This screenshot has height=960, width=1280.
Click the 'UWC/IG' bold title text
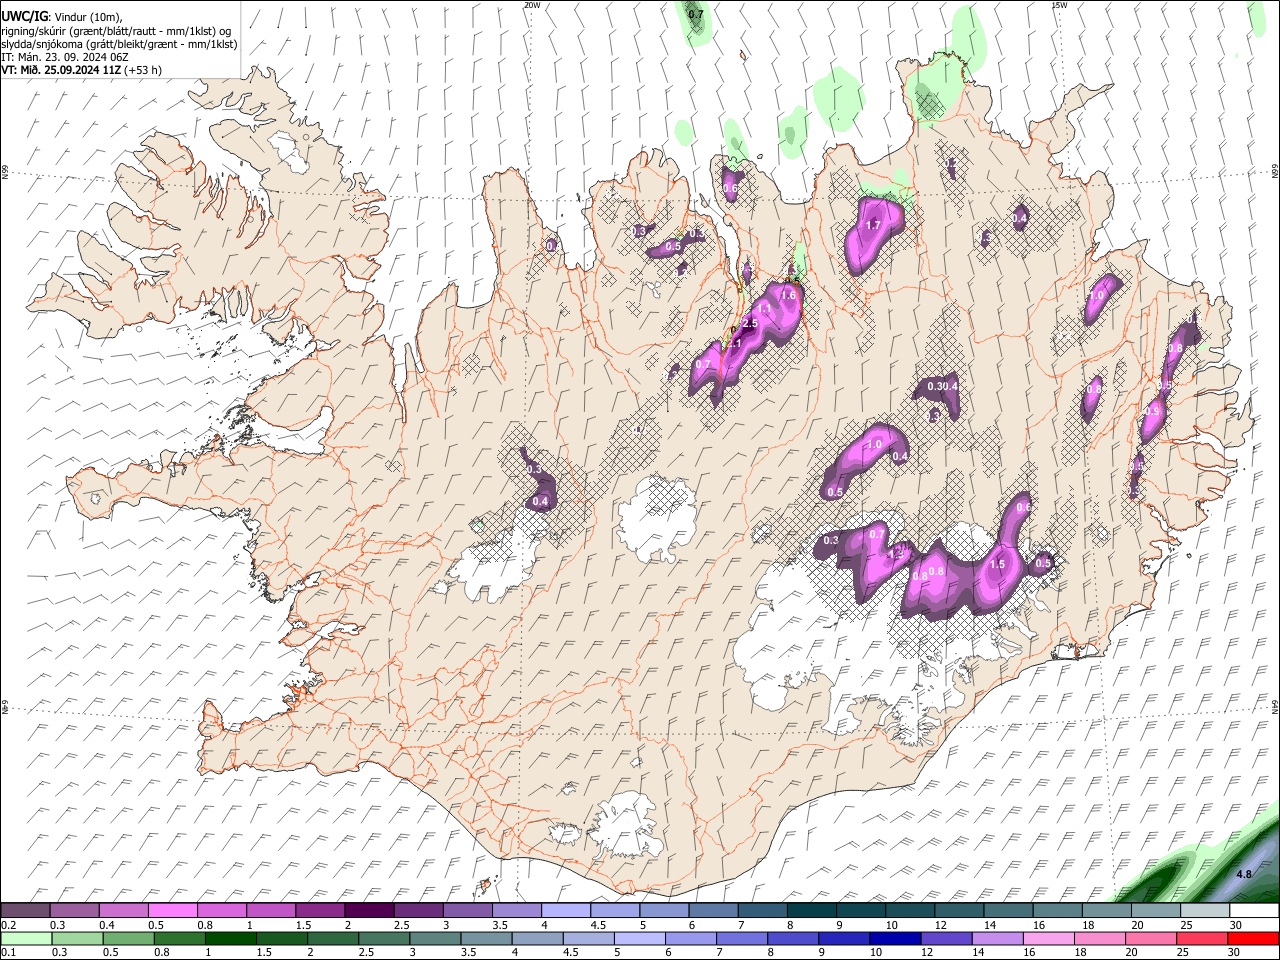(x=24, y=16)
